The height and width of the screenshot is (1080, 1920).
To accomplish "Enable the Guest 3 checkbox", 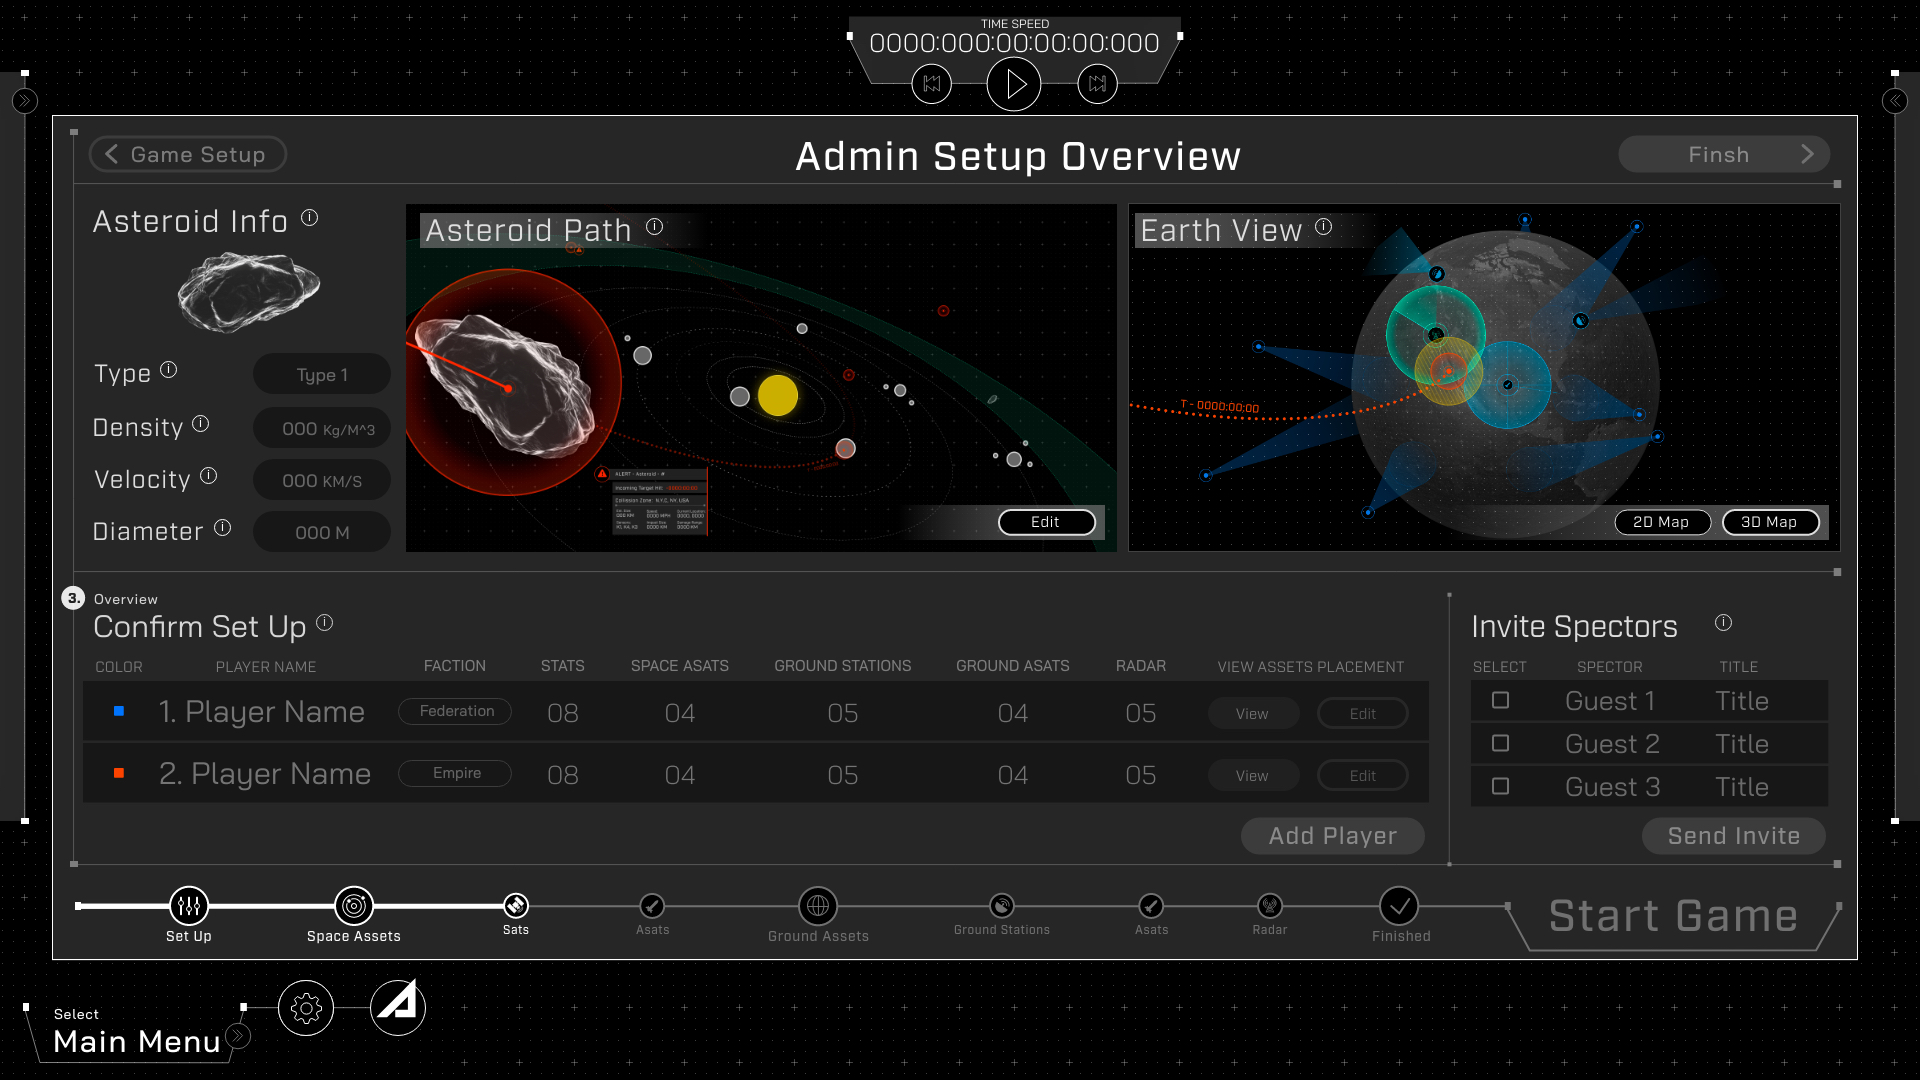I will [1501, 786].
